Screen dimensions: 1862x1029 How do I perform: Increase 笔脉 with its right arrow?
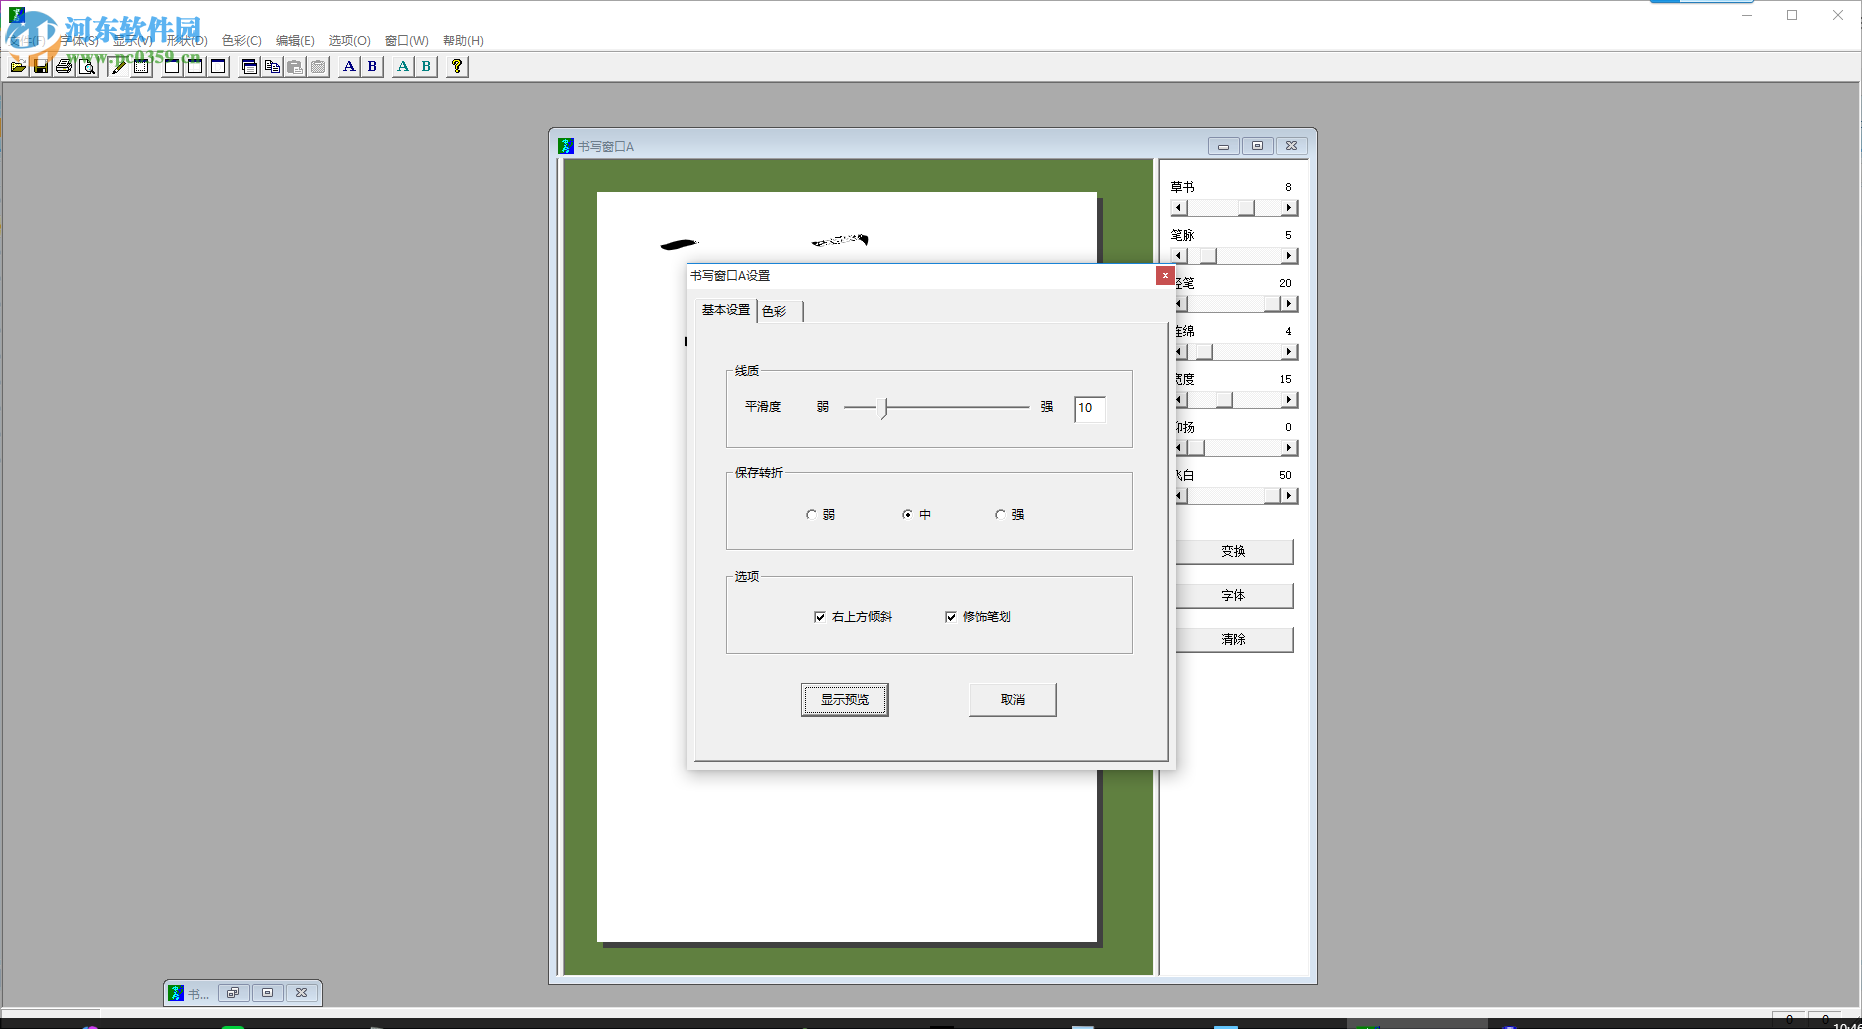[1289, 256]
